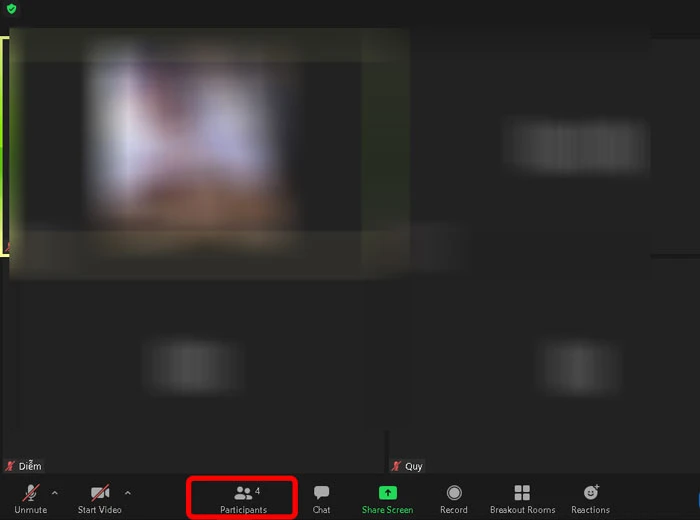Click the Diễm name label
Viewport: 700px width, 520px height.
tap(30, 466)
